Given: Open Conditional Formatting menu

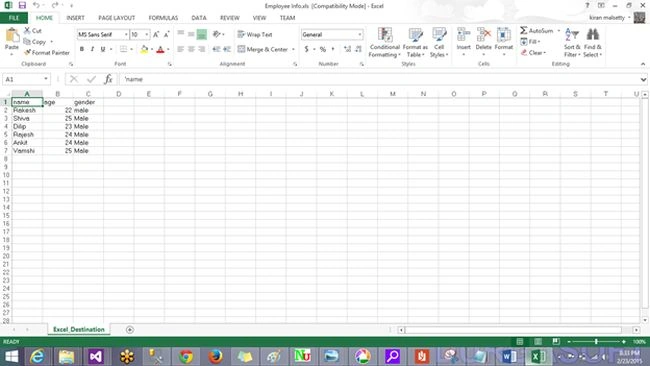Looking at the screenshot, I should [x=385, y=43].
